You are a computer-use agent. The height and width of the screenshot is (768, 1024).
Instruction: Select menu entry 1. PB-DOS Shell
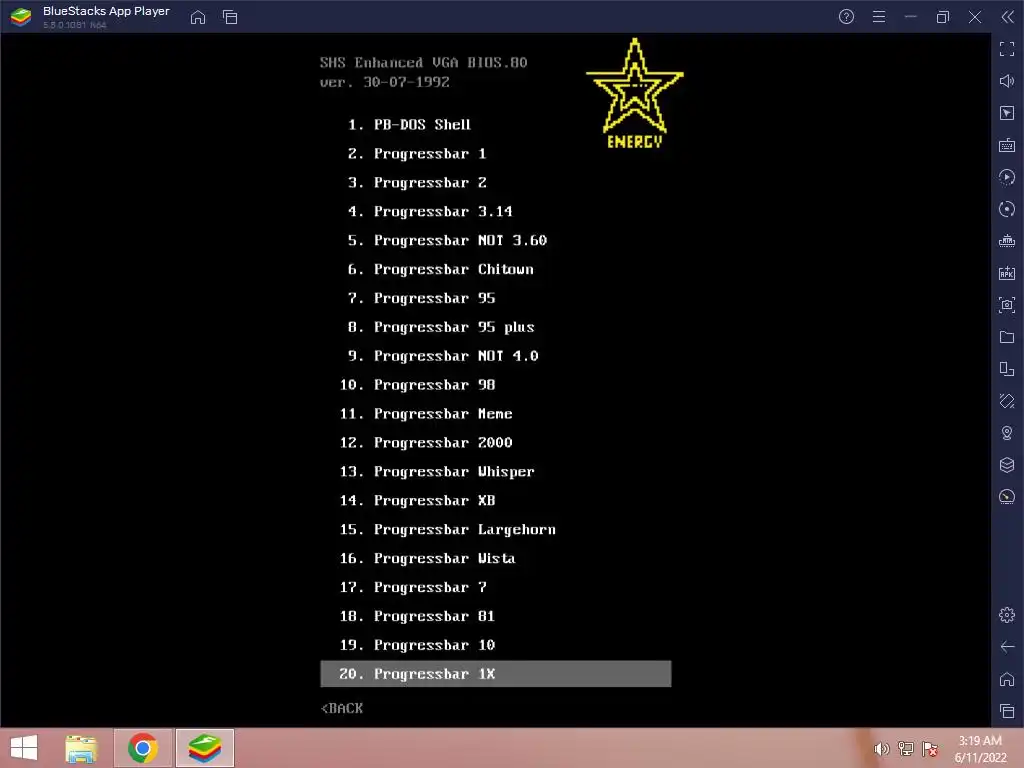[x=409, y=125]
